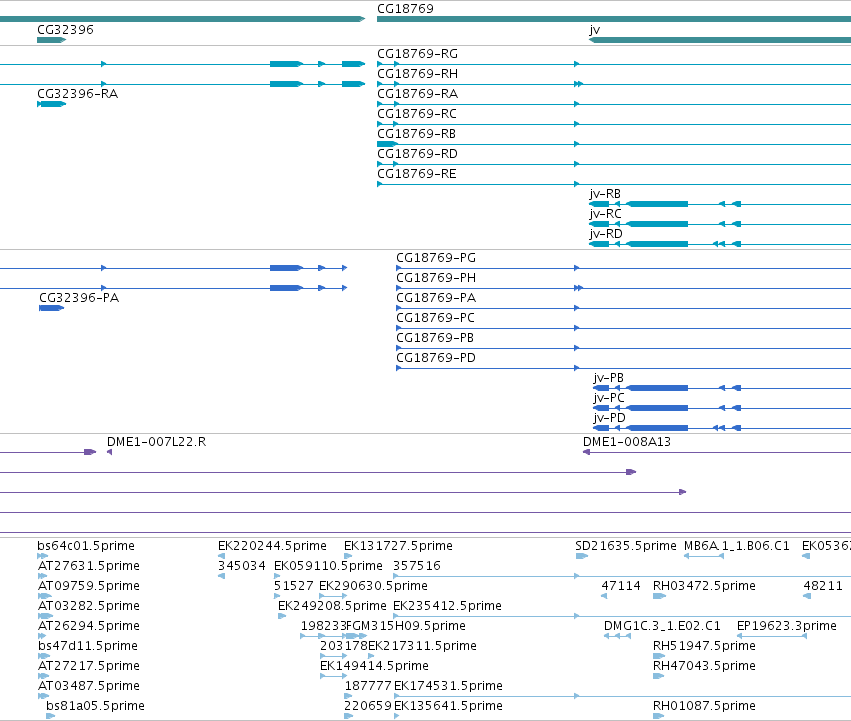851x721 pixels.
Task: Click the AT26294.5prime EST label
Action: [89, 627]
